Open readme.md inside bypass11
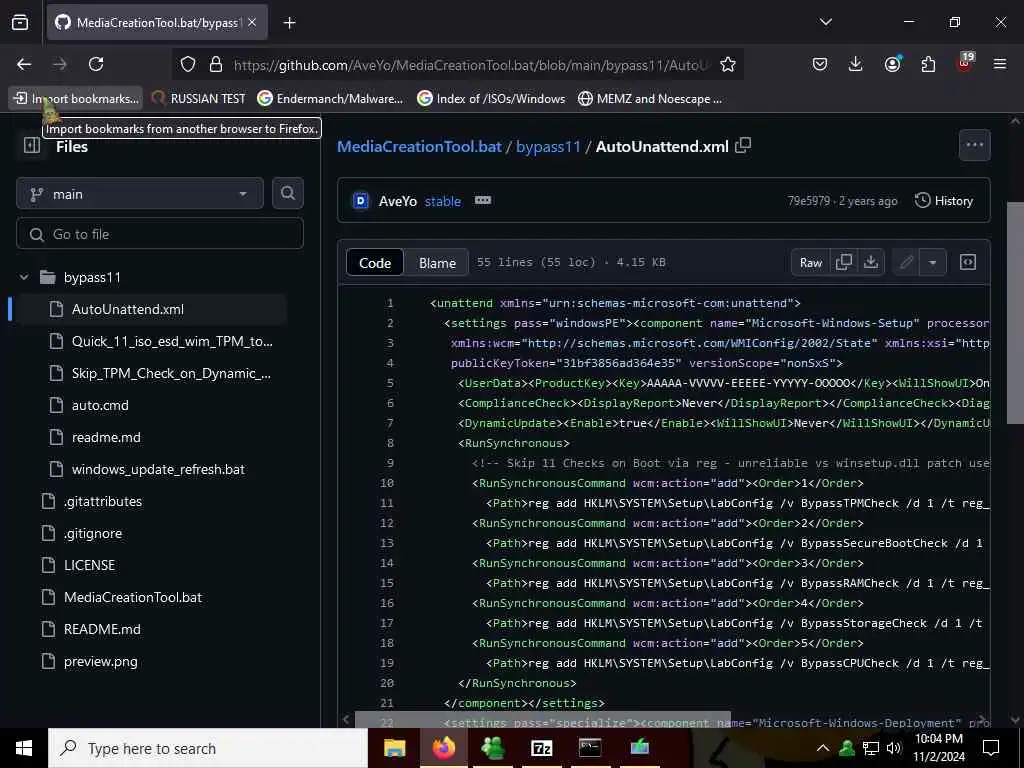 (106, 437)
